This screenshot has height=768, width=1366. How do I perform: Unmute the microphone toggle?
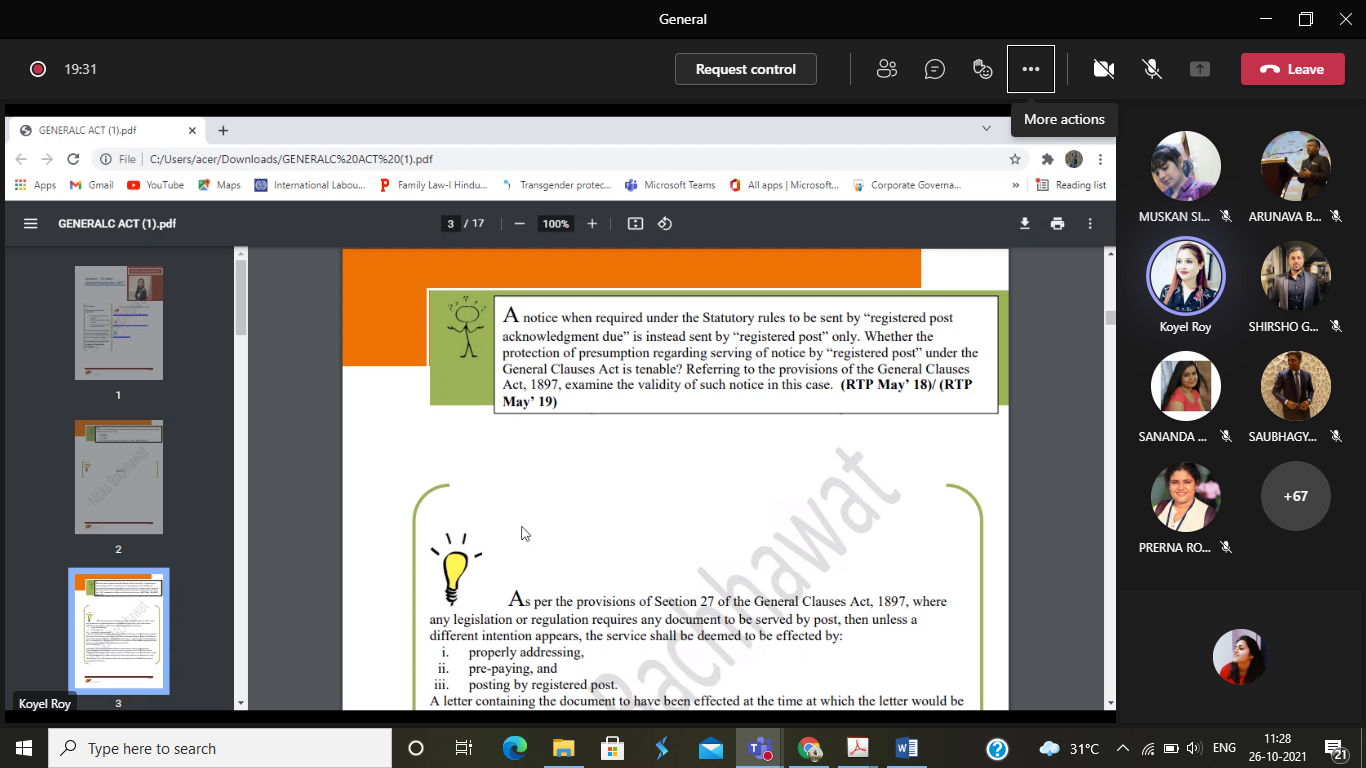[1152, 69]
